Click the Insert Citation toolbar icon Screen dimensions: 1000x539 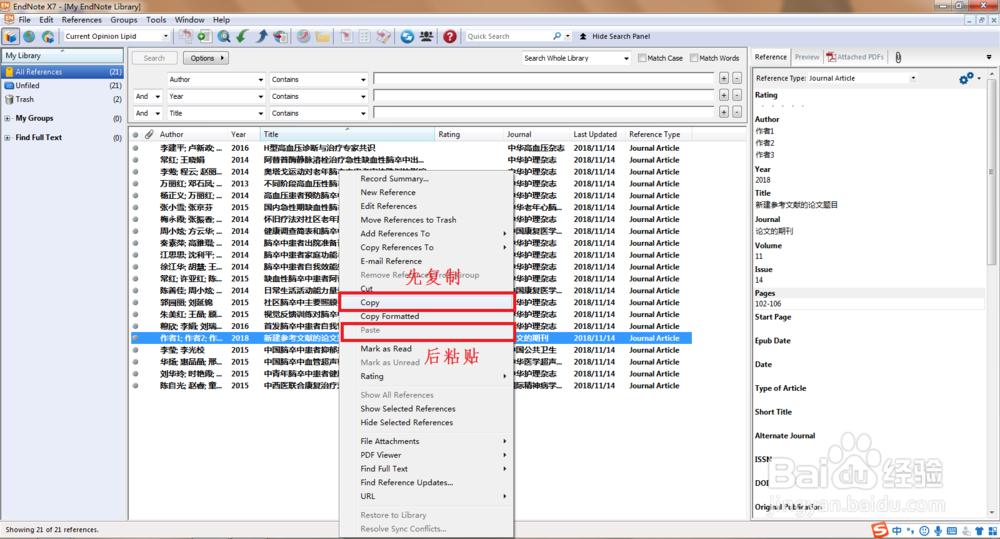pyautogui.click(x=346, y=36)
